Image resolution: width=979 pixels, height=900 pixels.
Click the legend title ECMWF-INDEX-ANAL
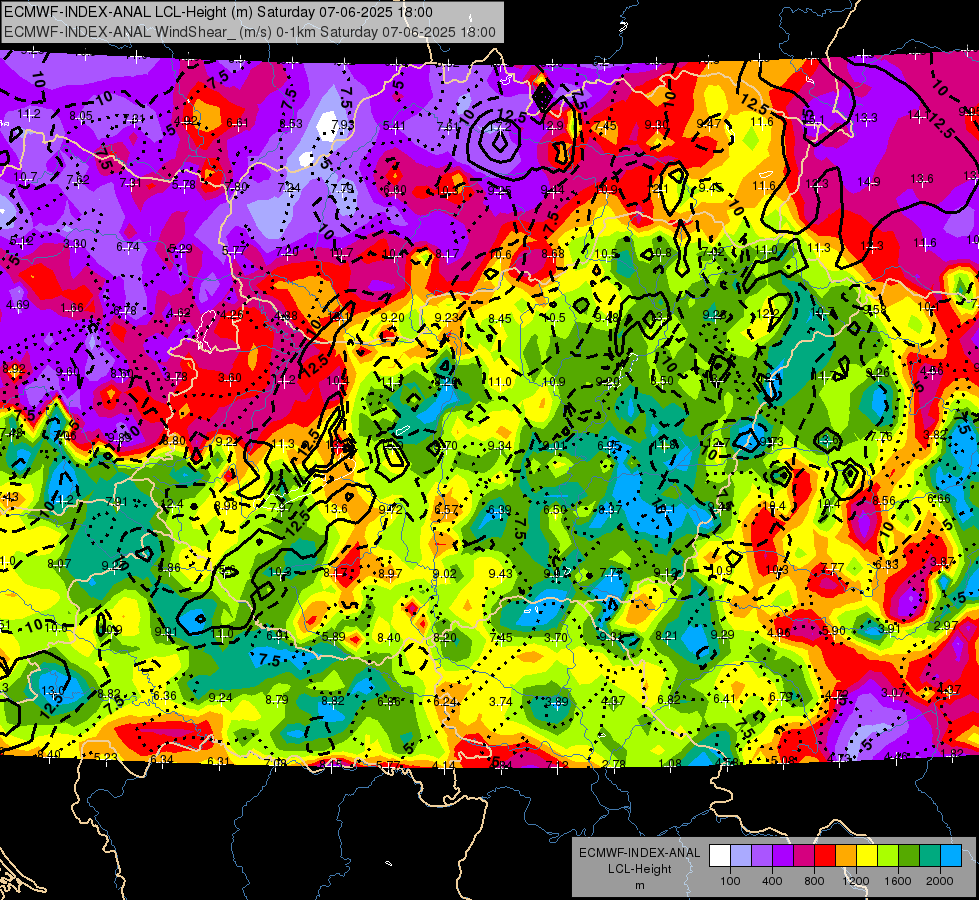click(639, 853)
